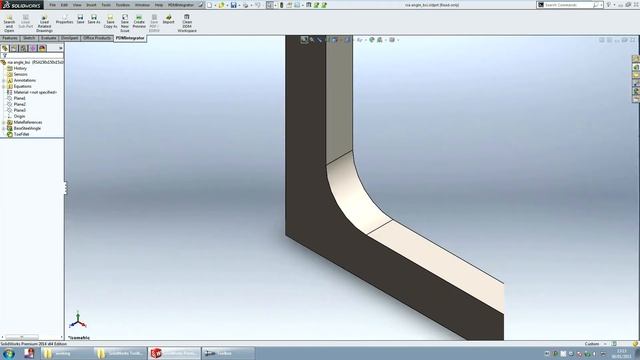Image resolution: width=640 pixels, height=360 pixels.
Task: Open dropdown next to Open folder icon
Action: 227,5
